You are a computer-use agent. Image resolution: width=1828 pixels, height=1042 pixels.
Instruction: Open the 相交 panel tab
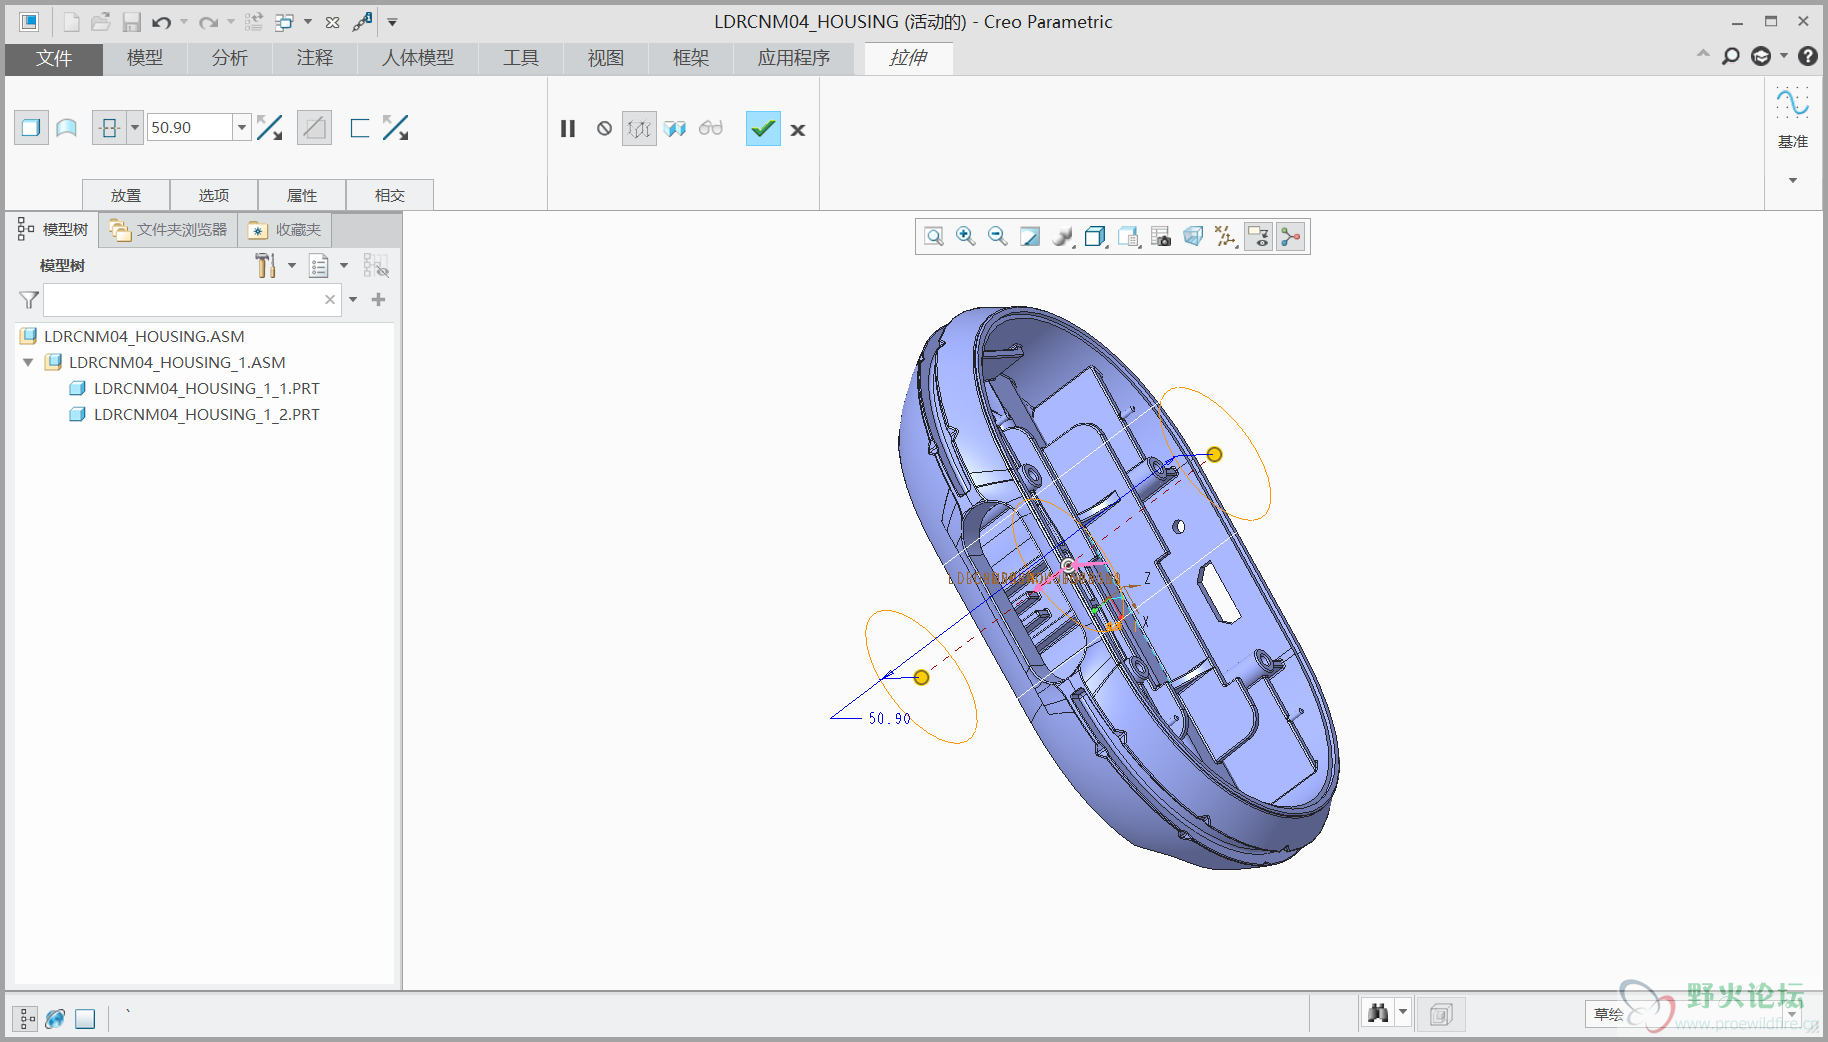tap(390, 195)
